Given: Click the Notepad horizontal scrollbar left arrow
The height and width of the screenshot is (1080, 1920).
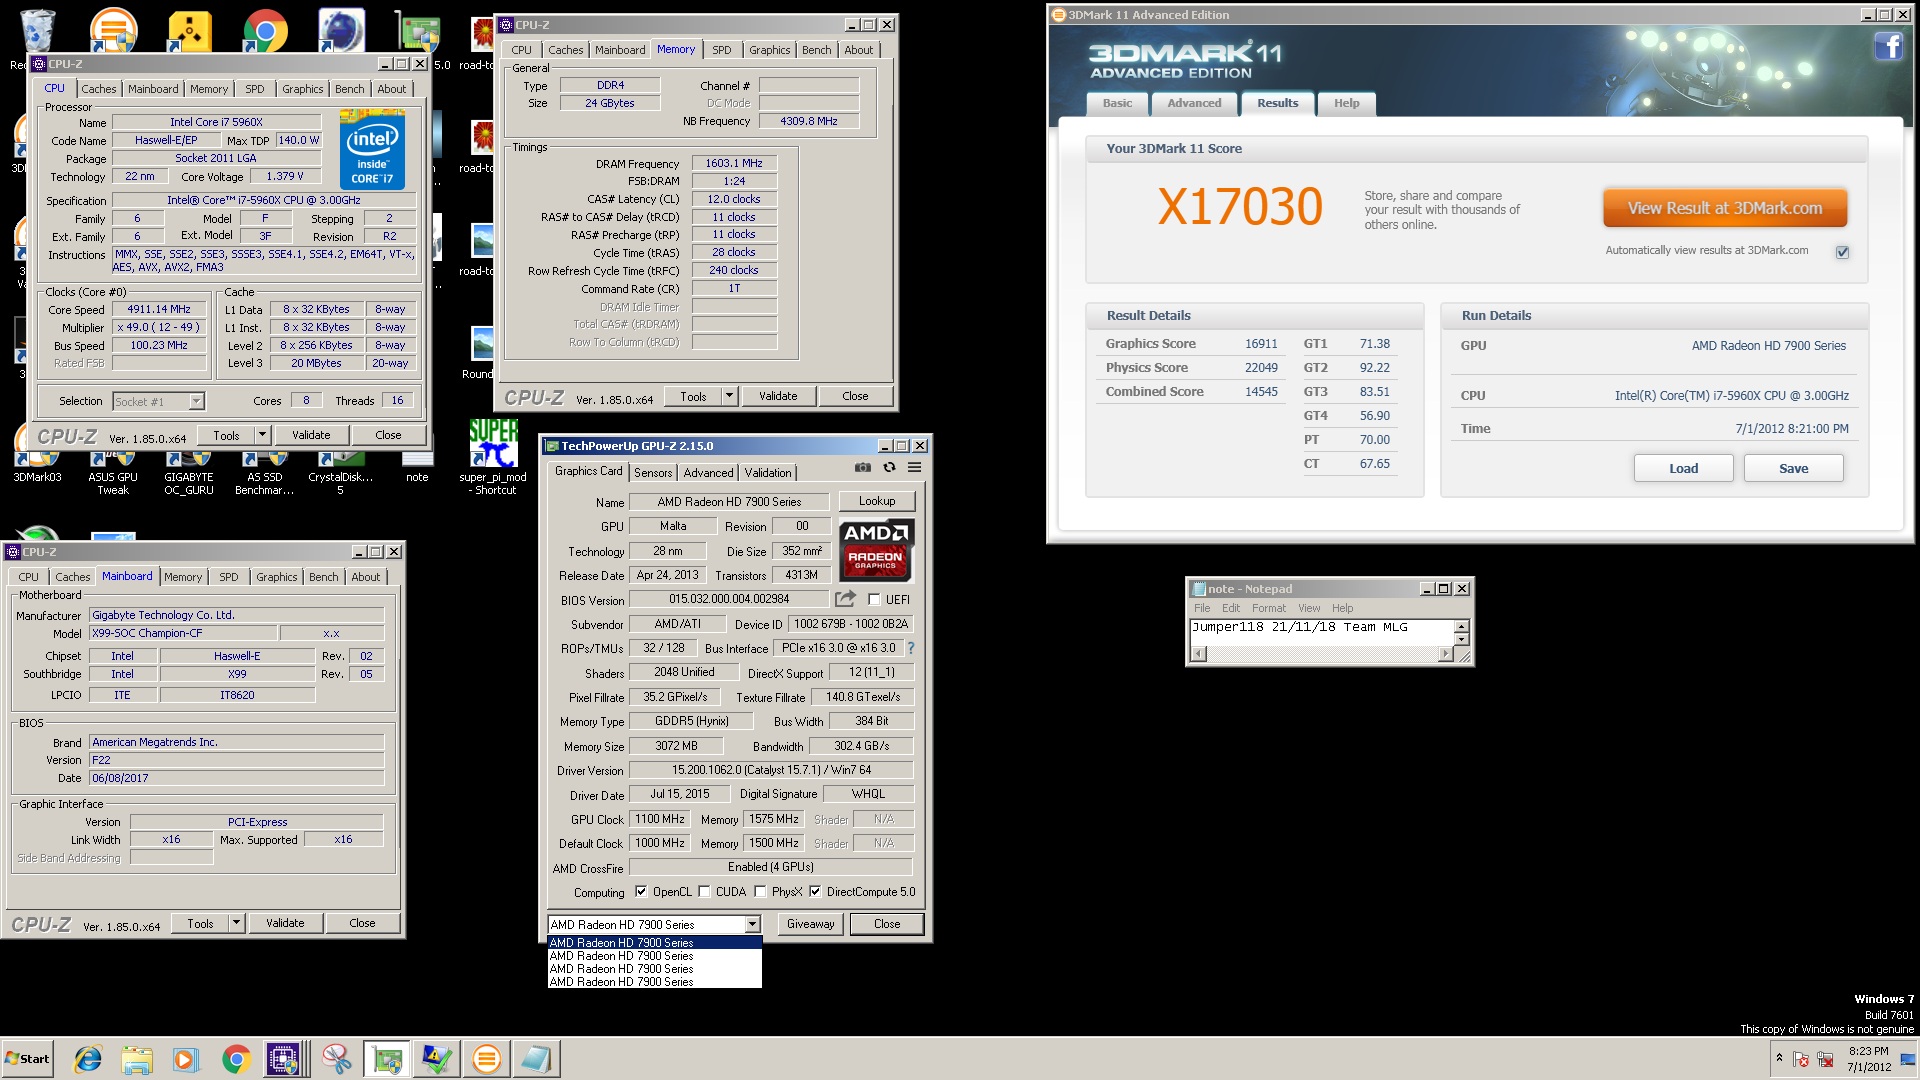Looking at the screenshot, I should (x=1198, y=654).
